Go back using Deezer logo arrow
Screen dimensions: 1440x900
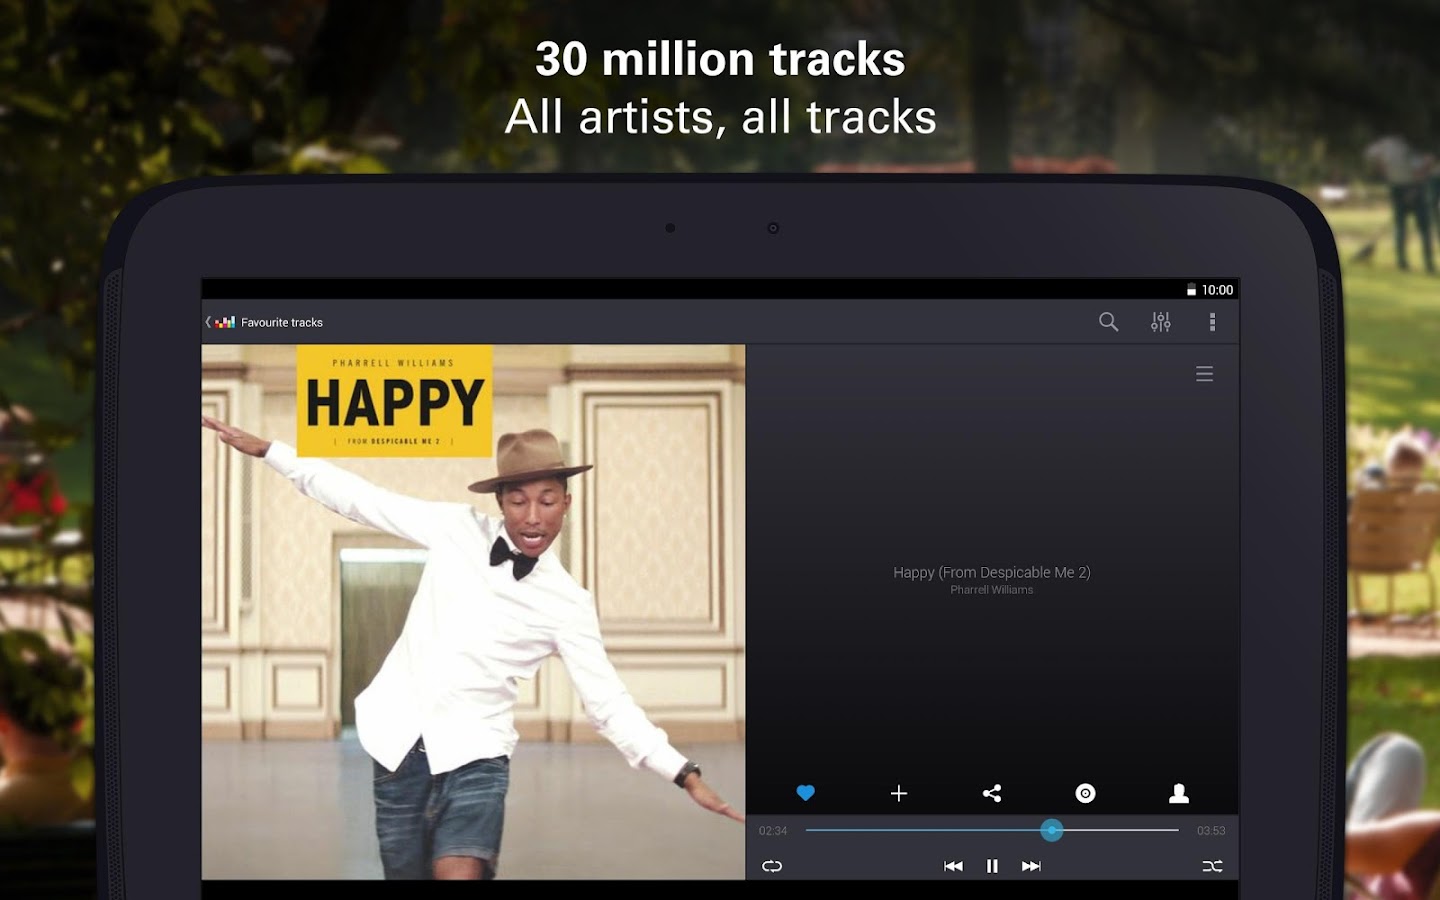[x=220, y=322]
